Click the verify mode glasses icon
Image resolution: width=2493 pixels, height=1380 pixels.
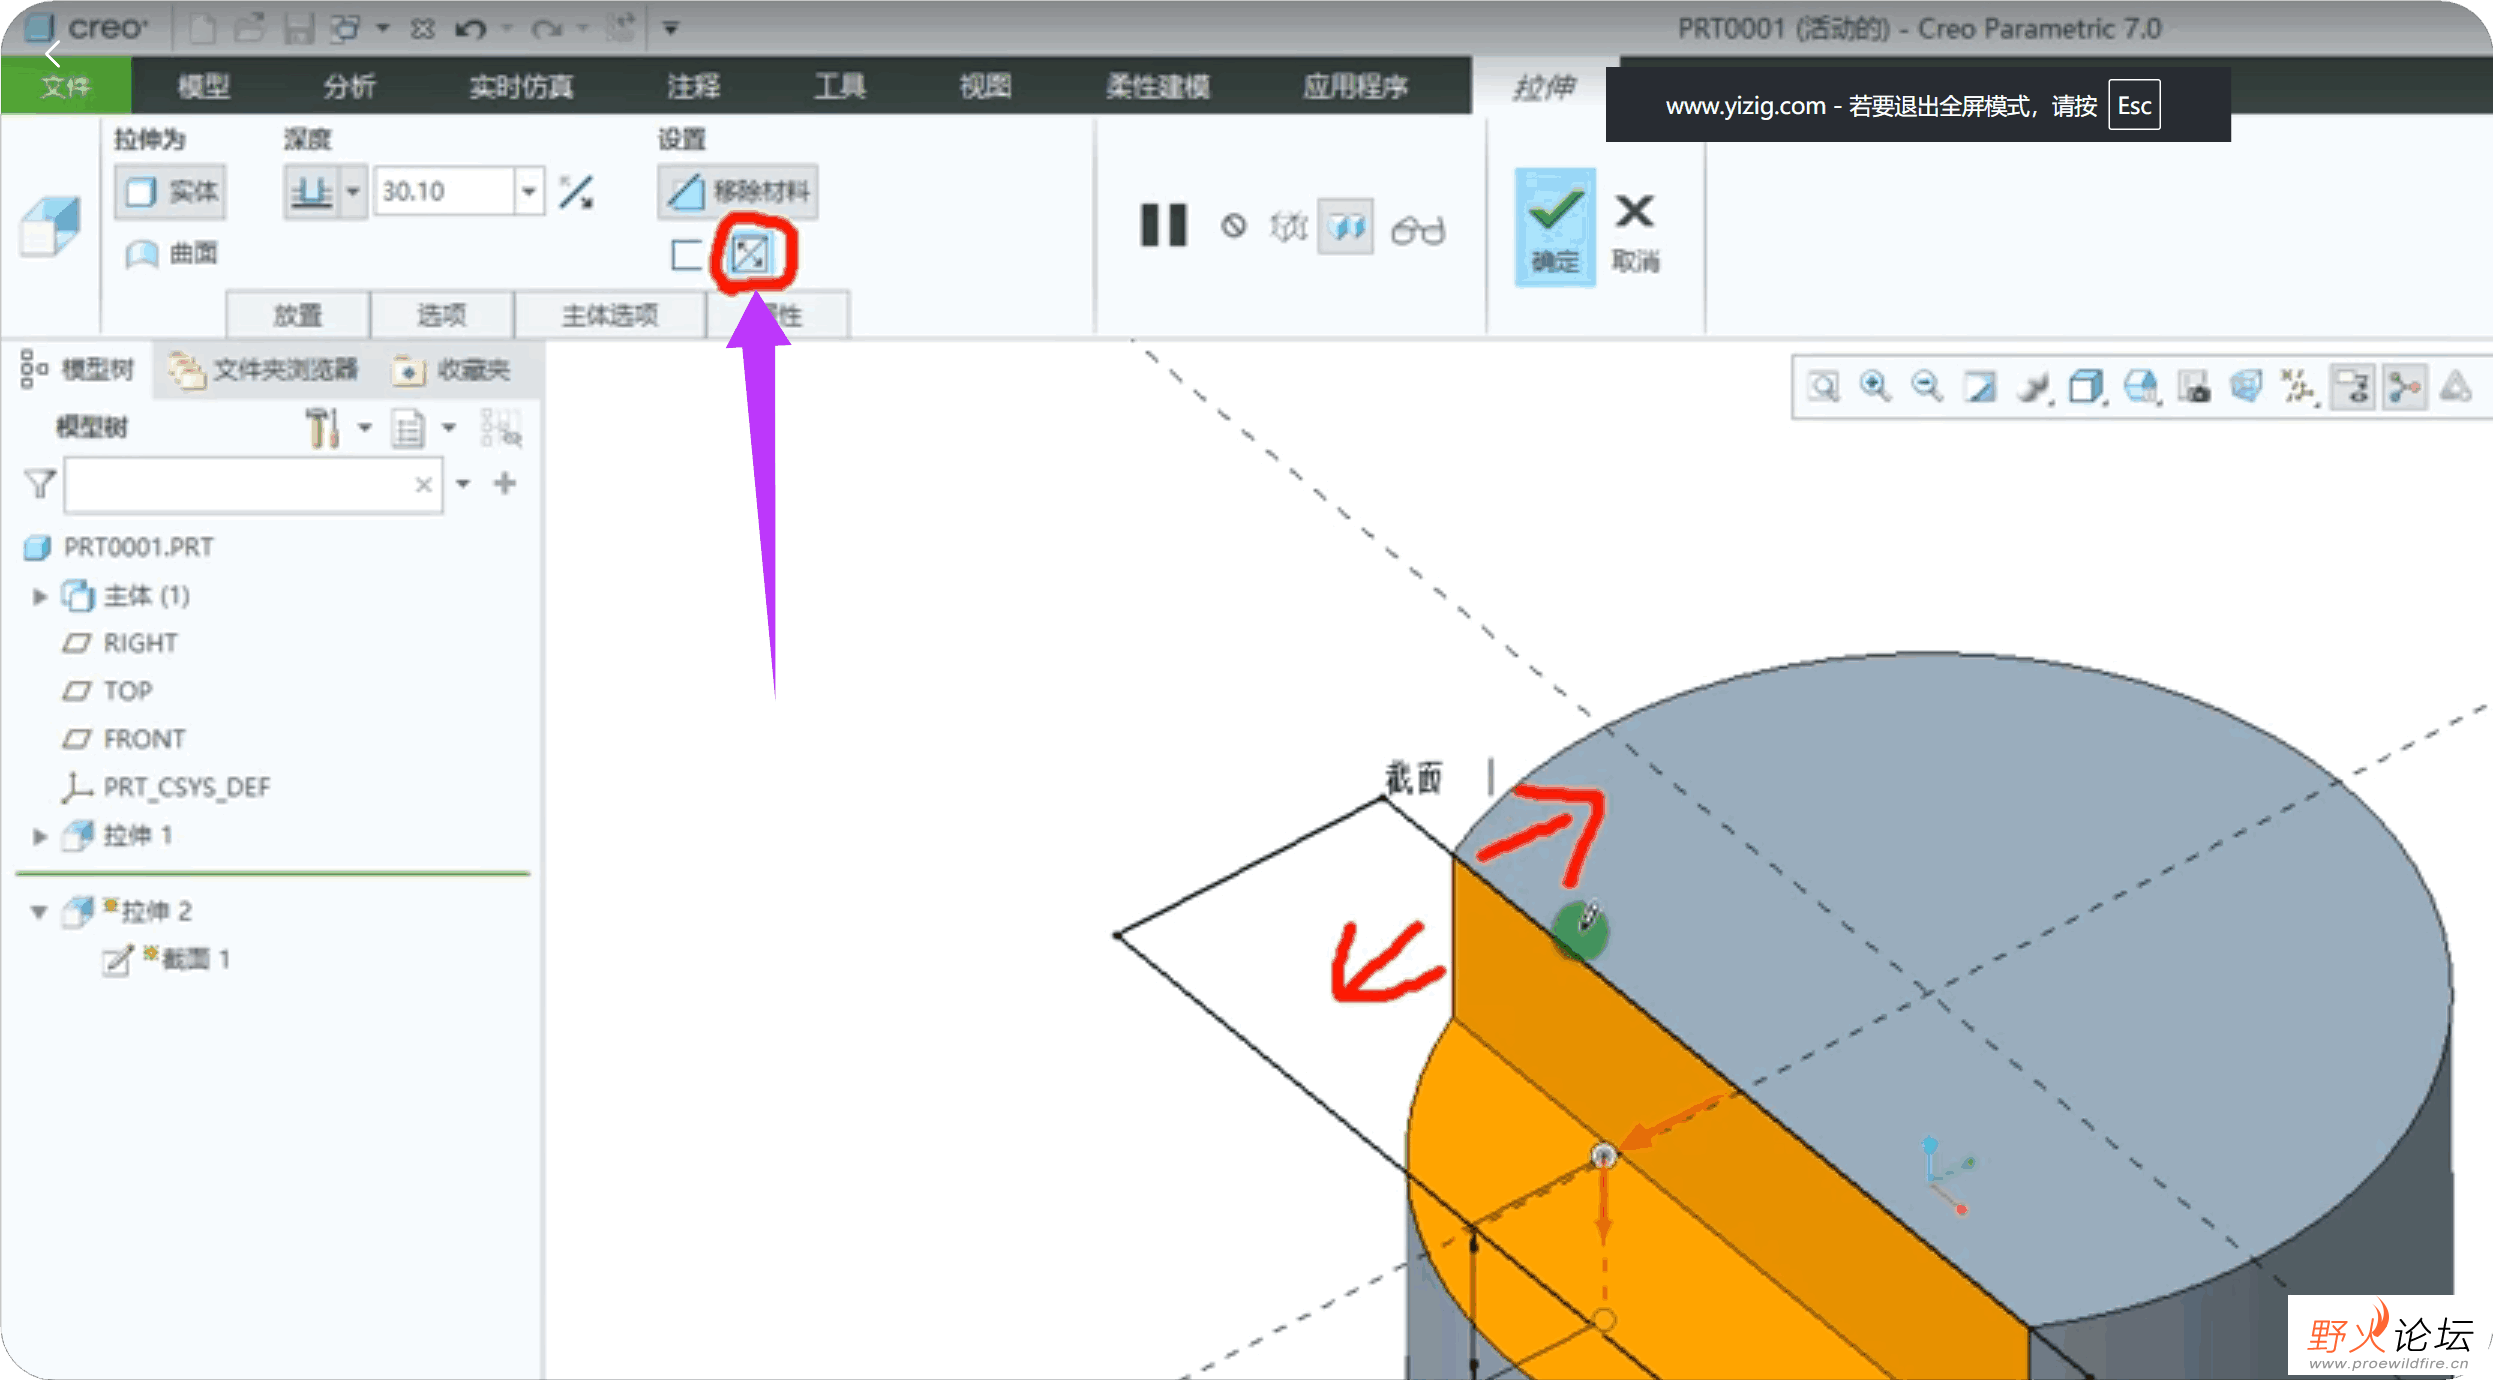coord(1417,230)
